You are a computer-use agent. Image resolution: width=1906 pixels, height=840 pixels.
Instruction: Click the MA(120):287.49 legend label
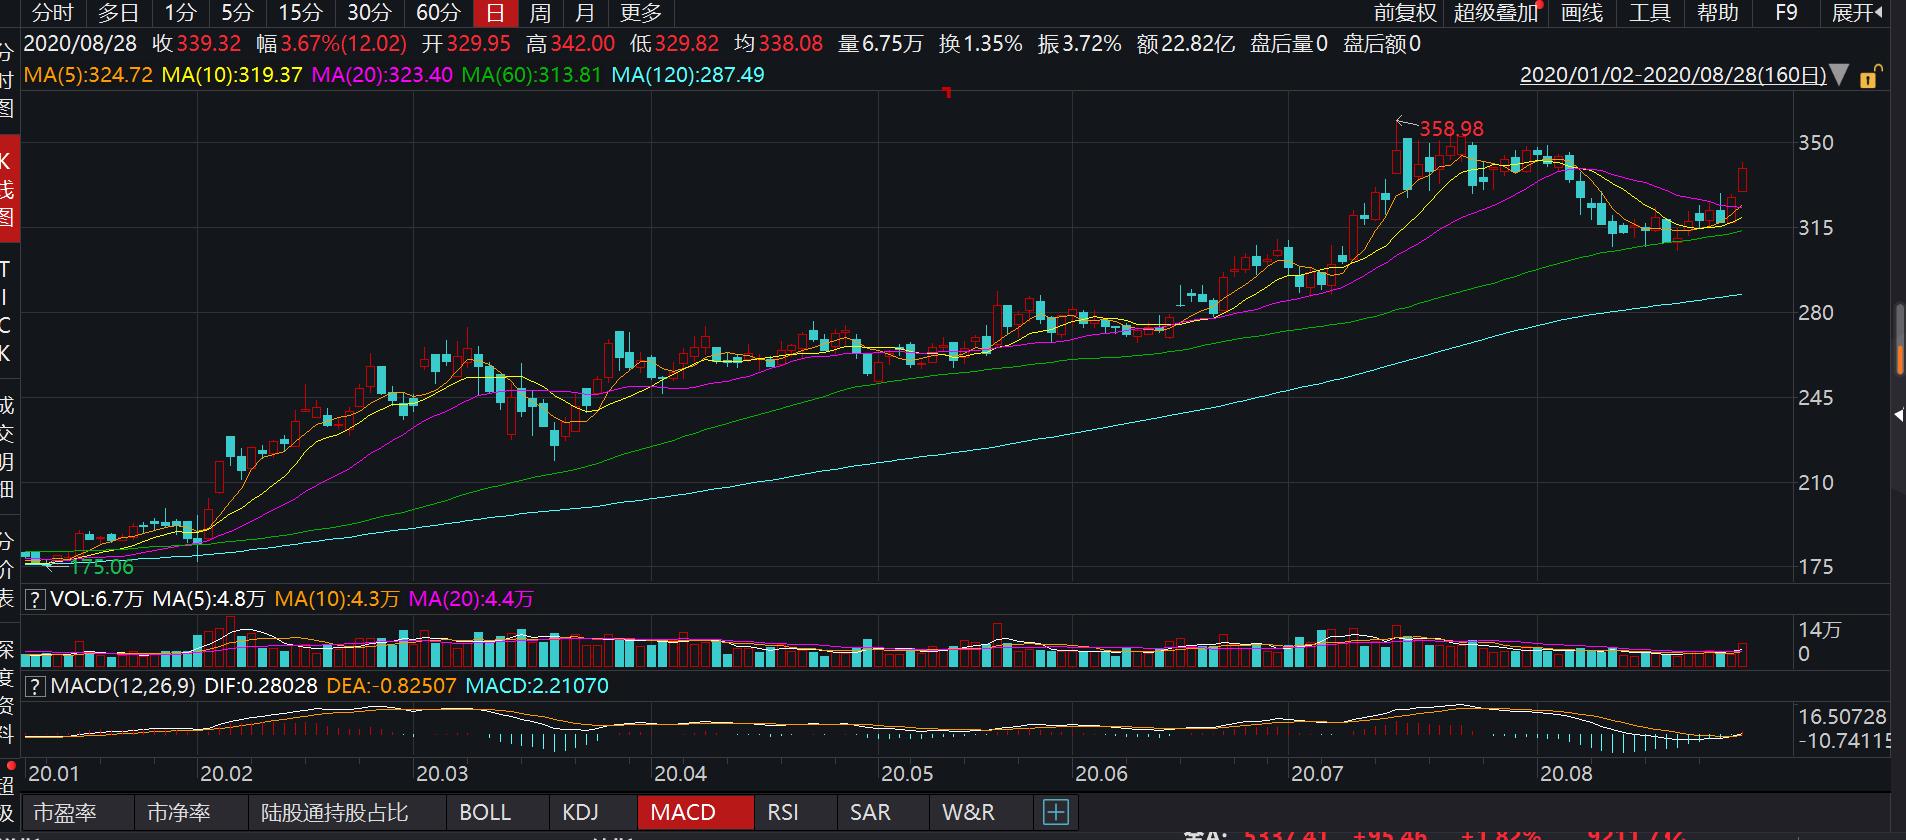click(x=688, y=75)
